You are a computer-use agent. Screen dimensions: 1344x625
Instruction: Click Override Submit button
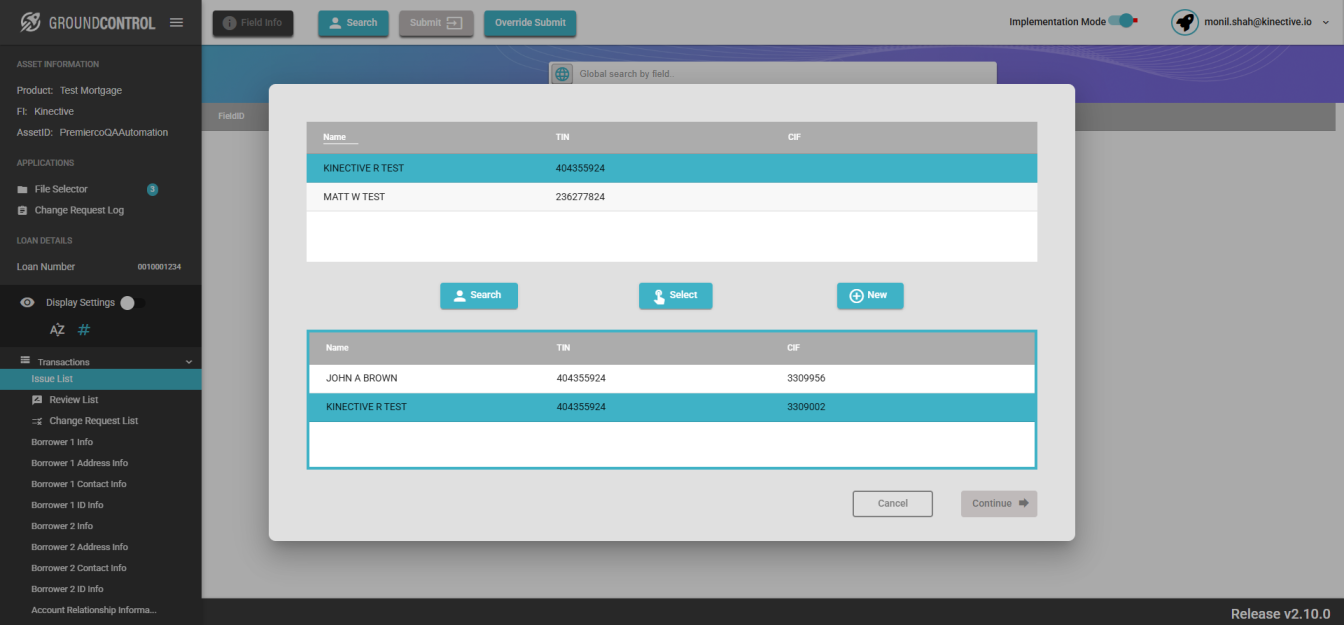coord(530,23)
